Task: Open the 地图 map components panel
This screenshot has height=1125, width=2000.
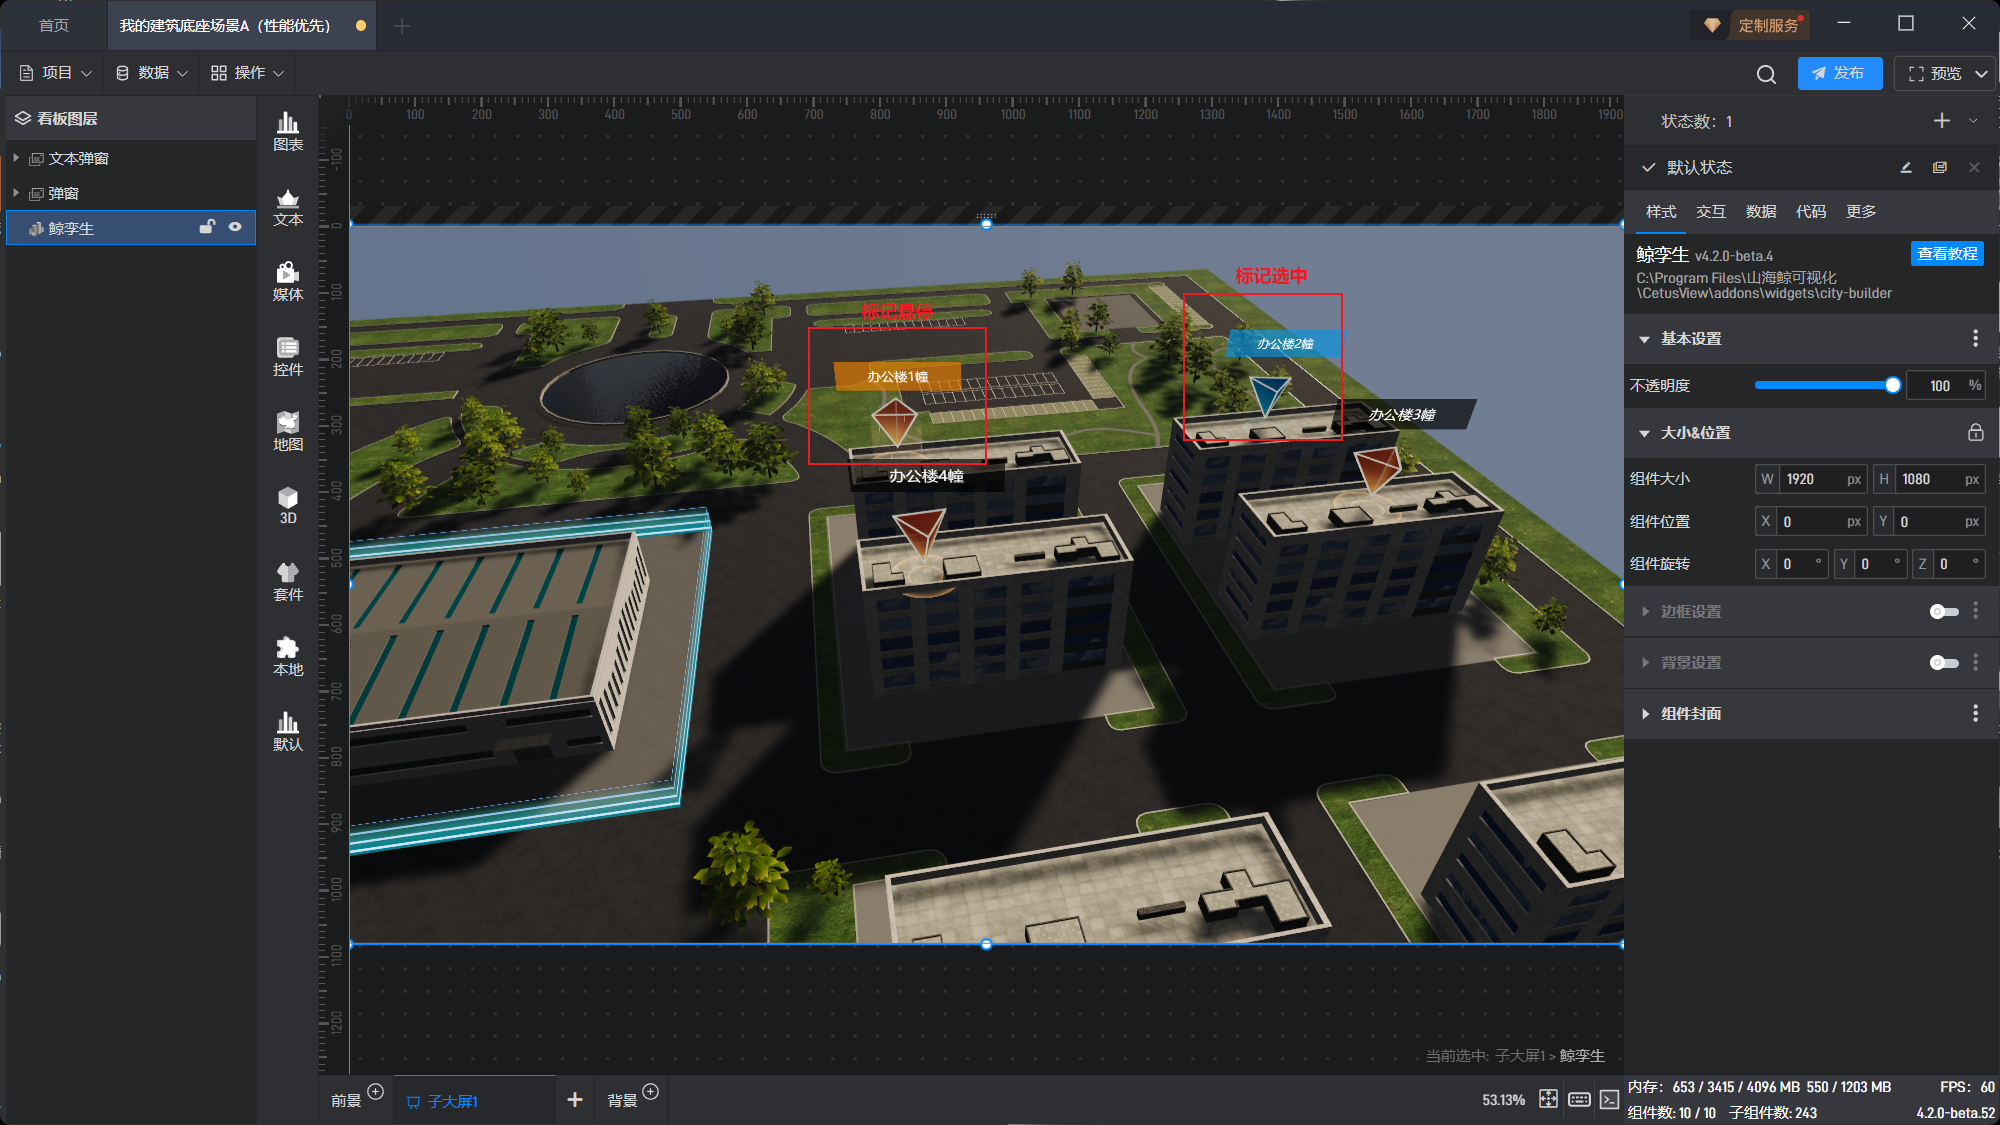Action: pos(288,431)
